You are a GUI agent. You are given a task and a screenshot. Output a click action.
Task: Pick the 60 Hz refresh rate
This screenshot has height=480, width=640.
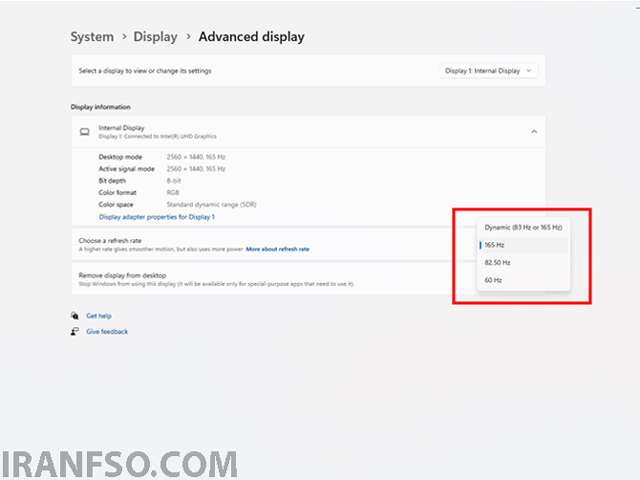(x=523, y=280)
